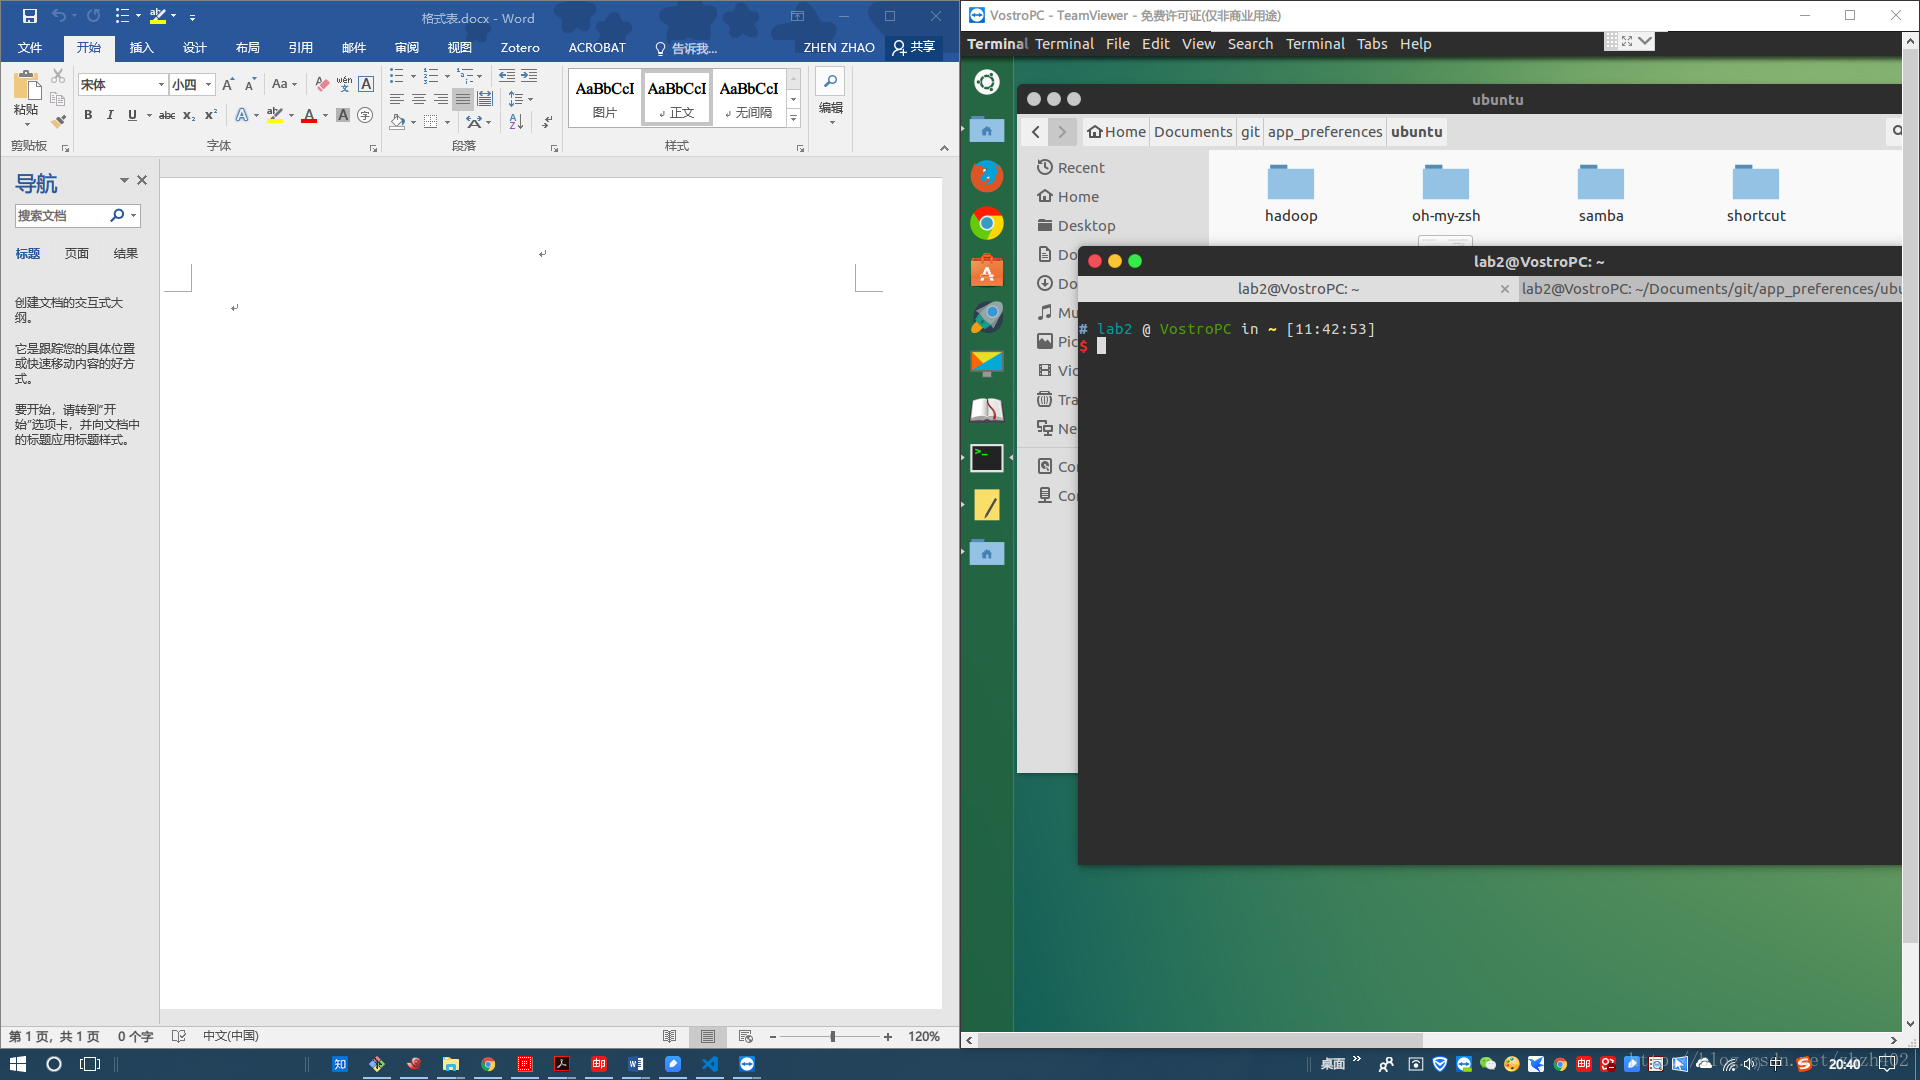
Task: Toggle 阅读 view mode
Action: [669, 1035]
